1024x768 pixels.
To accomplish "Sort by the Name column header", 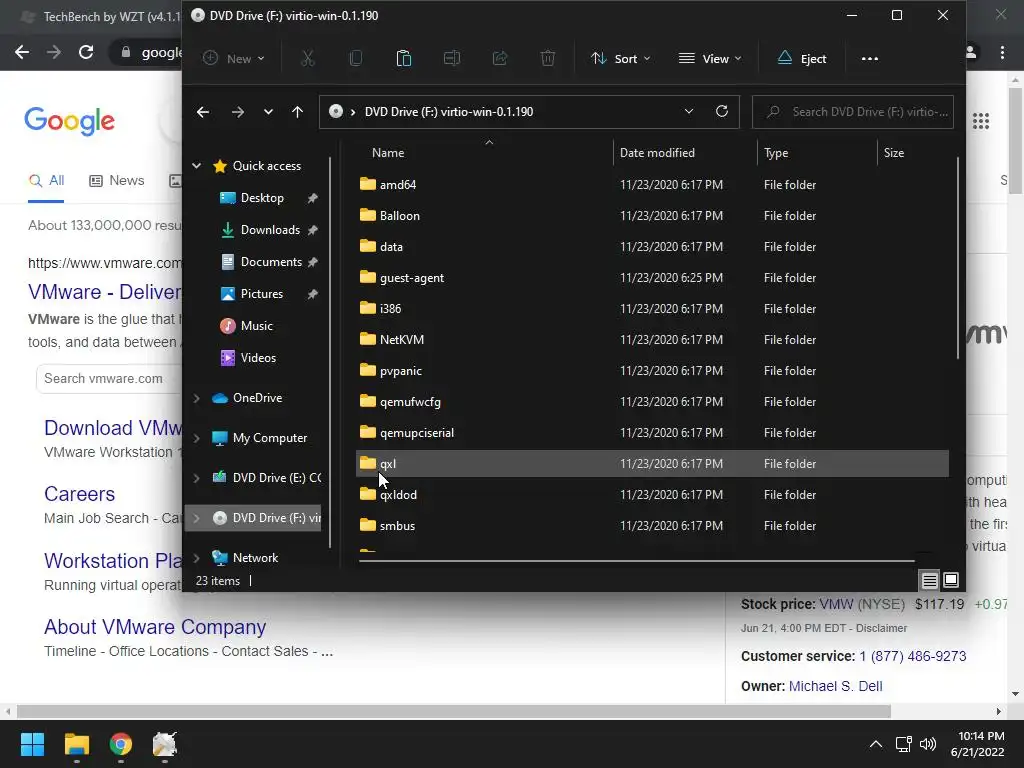I will click(388, 153).
